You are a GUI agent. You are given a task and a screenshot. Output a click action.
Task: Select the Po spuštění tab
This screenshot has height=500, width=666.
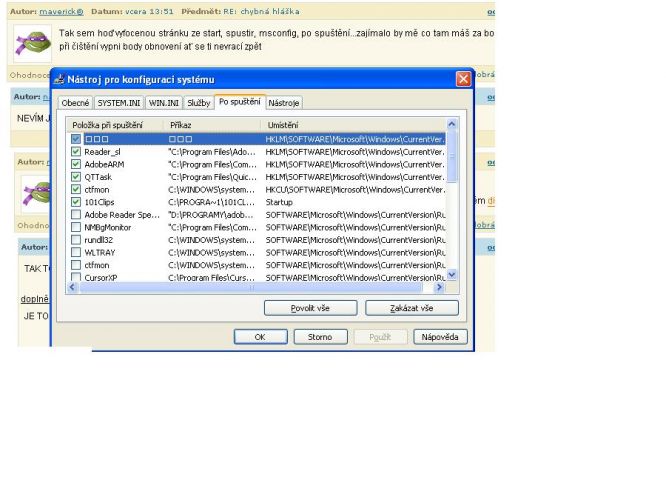240,102
